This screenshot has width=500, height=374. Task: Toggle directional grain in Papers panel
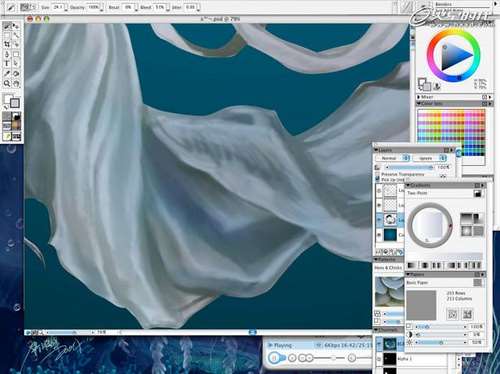(467, 314)
